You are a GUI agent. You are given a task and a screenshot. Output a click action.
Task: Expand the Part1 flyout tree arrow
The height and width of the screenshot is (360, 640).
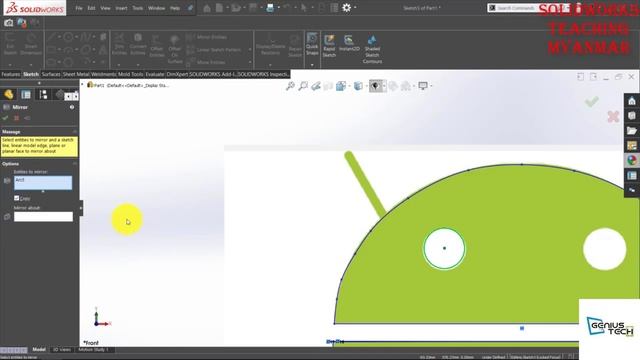[x=82, y=85]
